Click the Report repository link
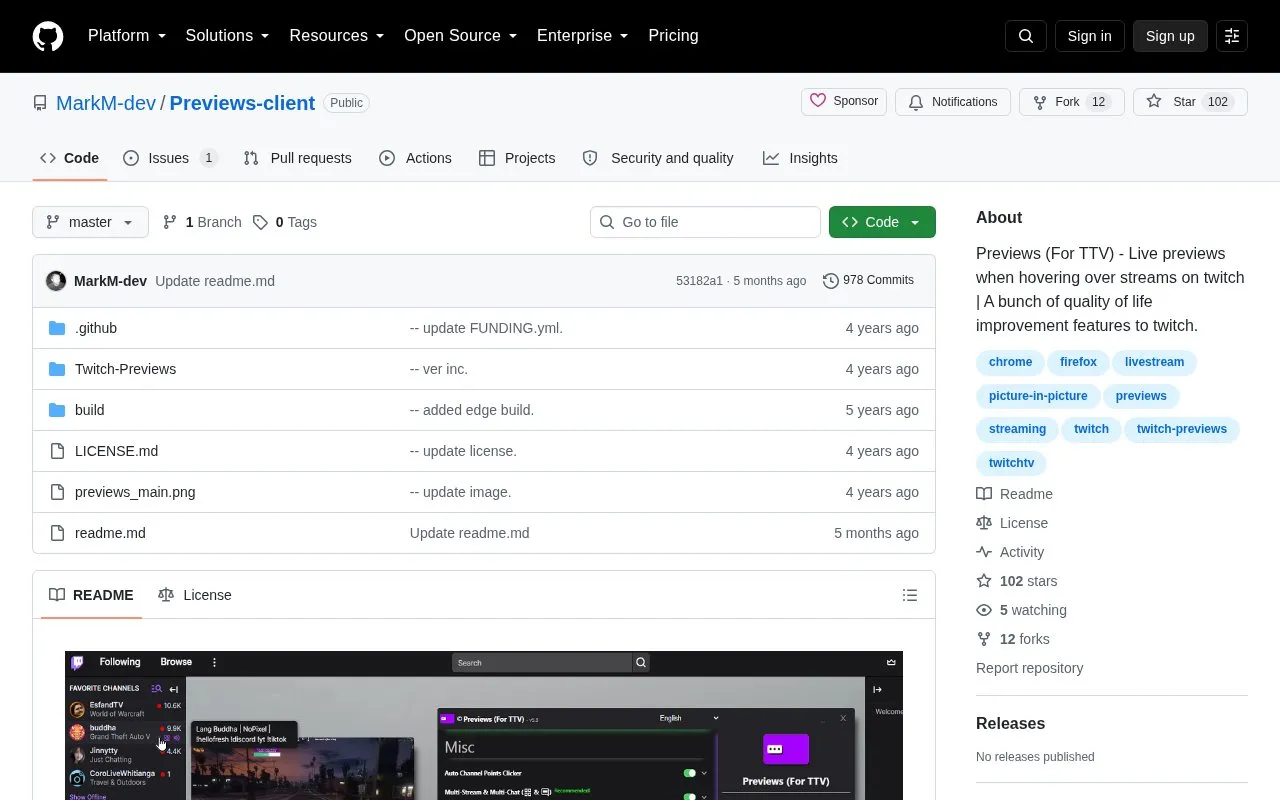The image size is (1280, 800). click(x=1029, y=668)
